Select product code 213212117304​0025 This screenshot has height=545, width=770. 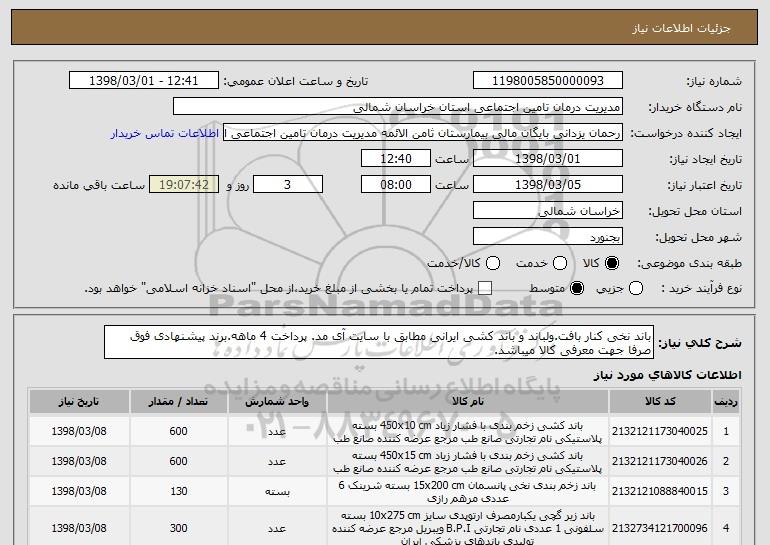click(660, 431)
